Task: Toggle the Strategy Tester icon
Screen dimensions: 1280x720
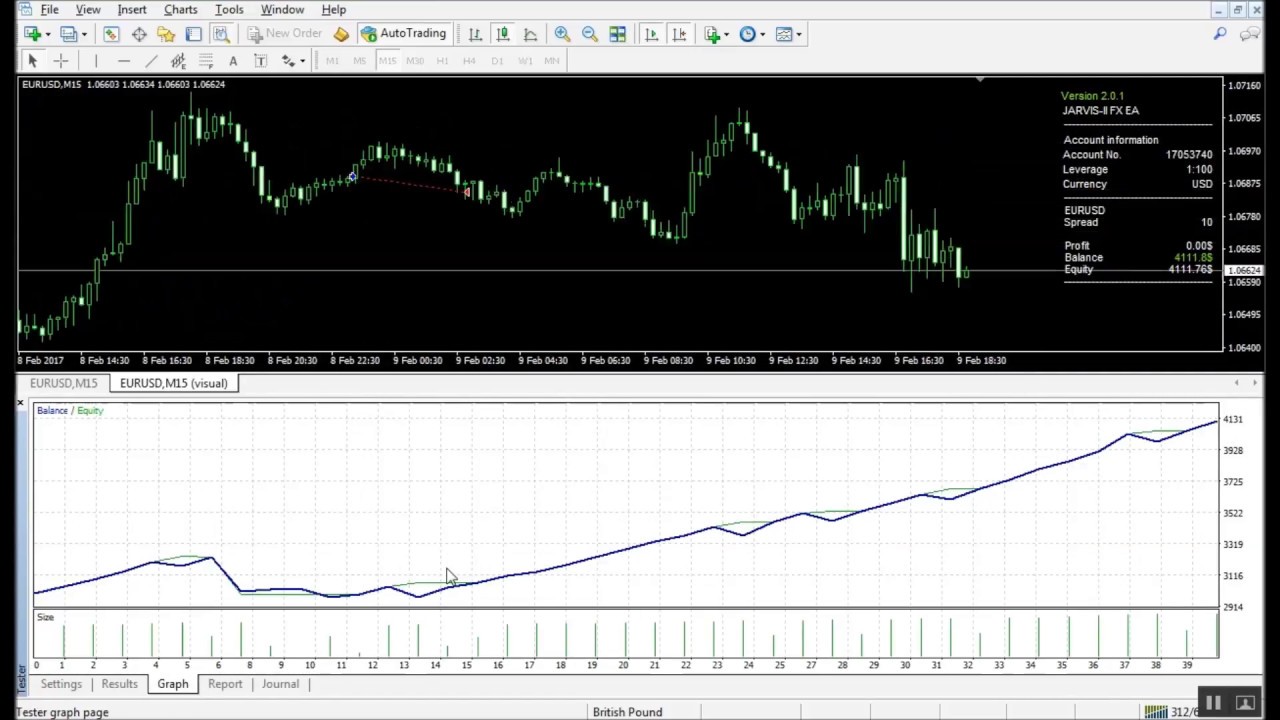Action: point(221,34)
